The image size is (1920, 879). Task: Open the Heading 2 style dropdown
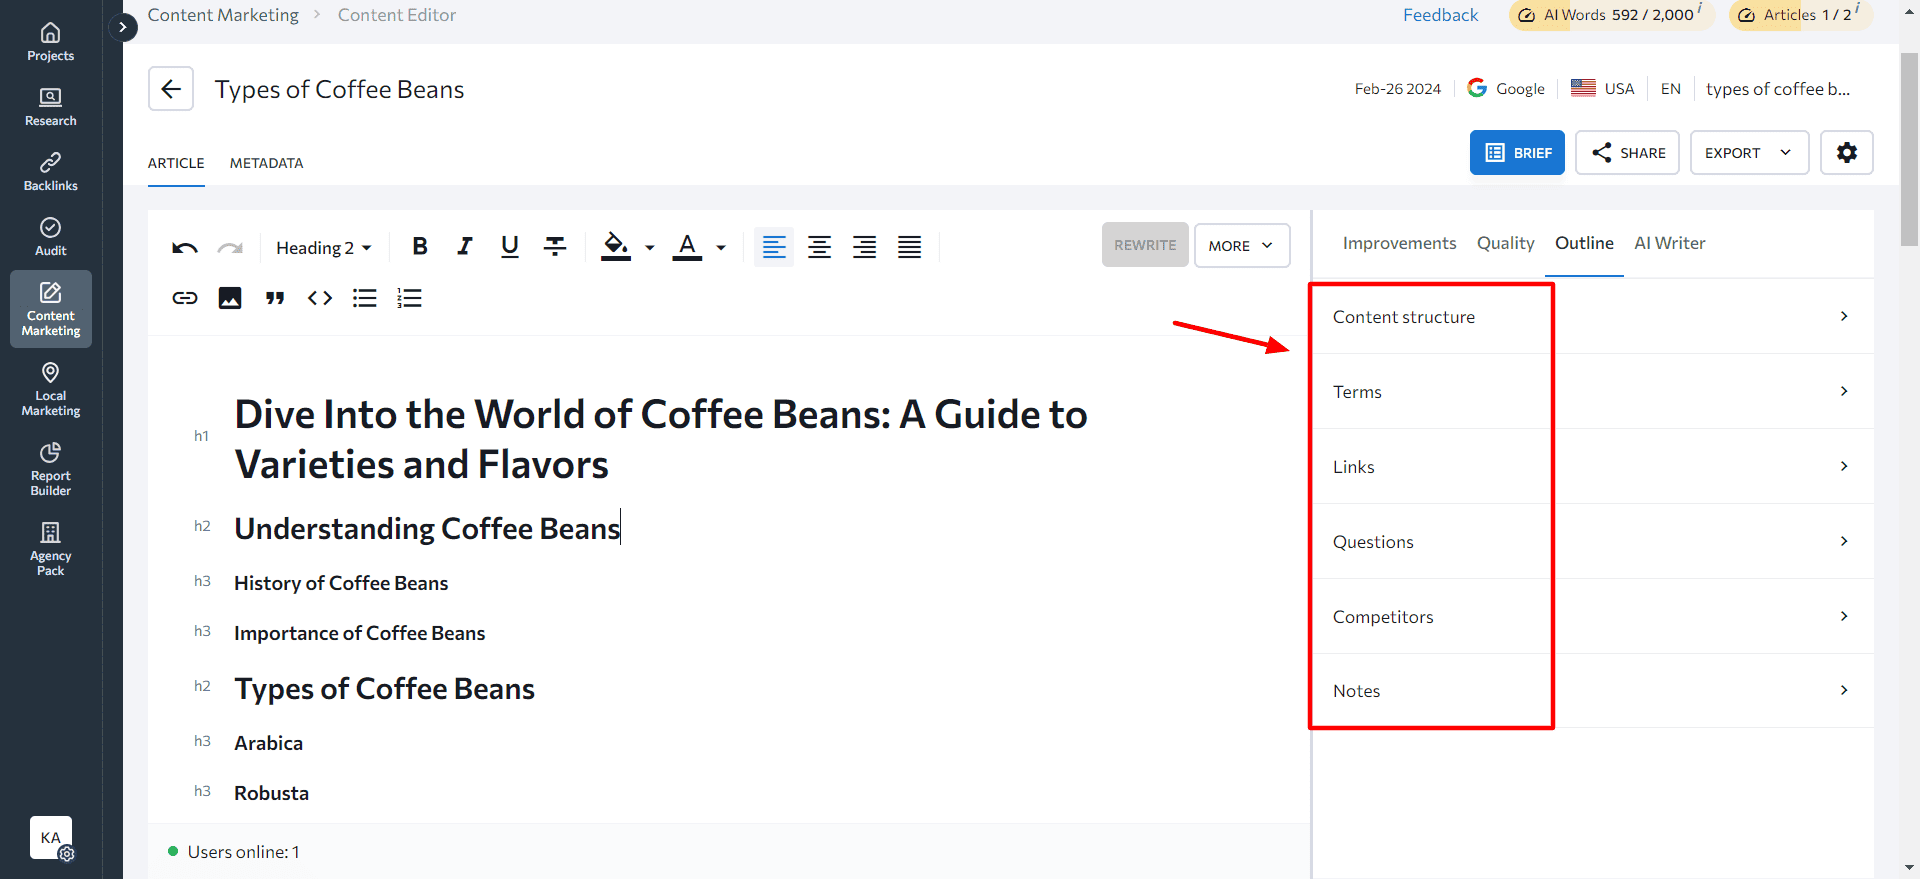(323, 247)
